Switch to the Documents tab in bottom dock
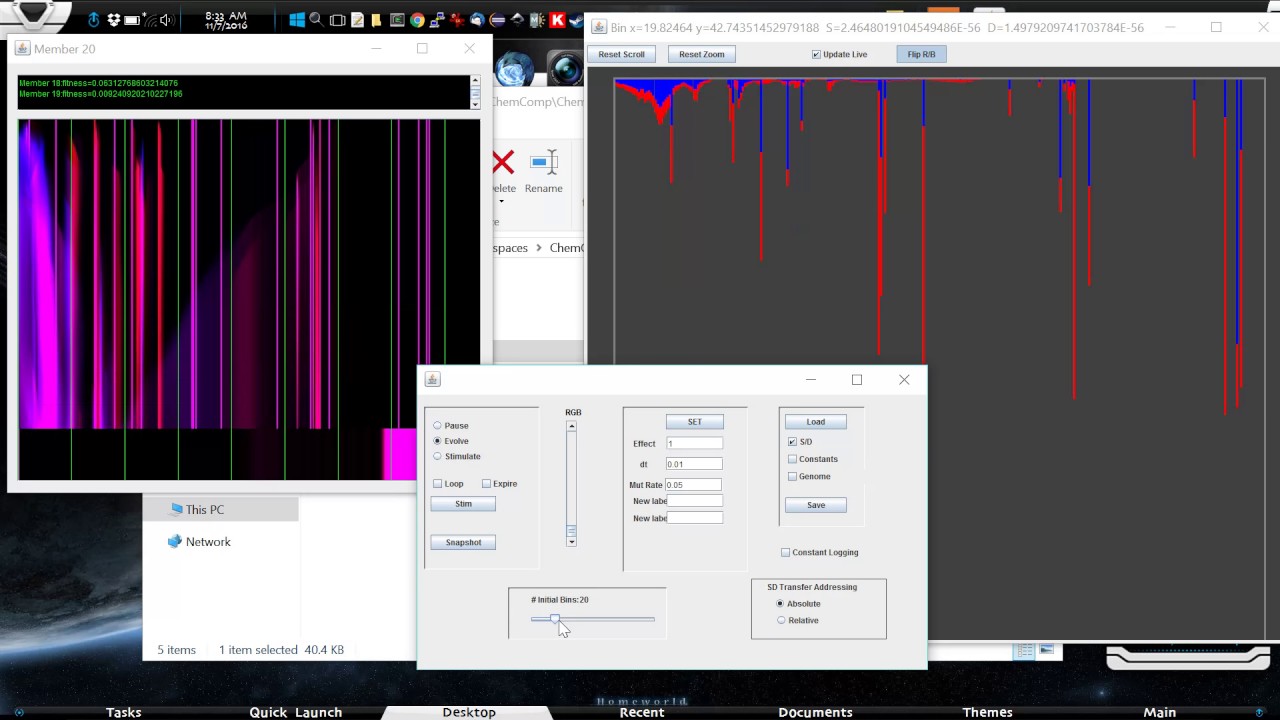The height and width of the screenshot is (720, 1280). point(815,712)
